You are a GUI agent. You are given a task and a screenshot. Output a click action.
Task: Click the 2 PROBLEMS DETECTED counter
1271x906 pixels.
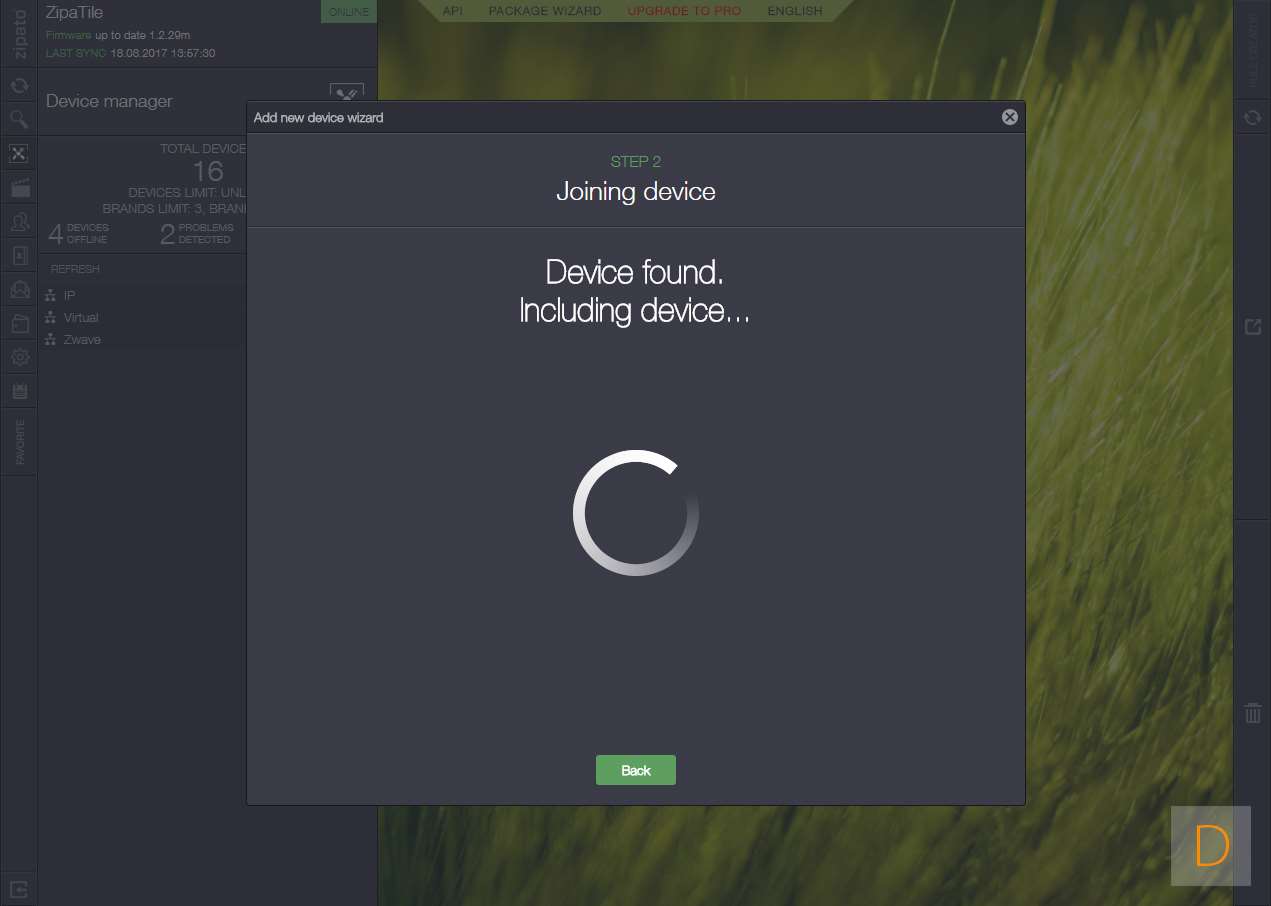(196, 233)
